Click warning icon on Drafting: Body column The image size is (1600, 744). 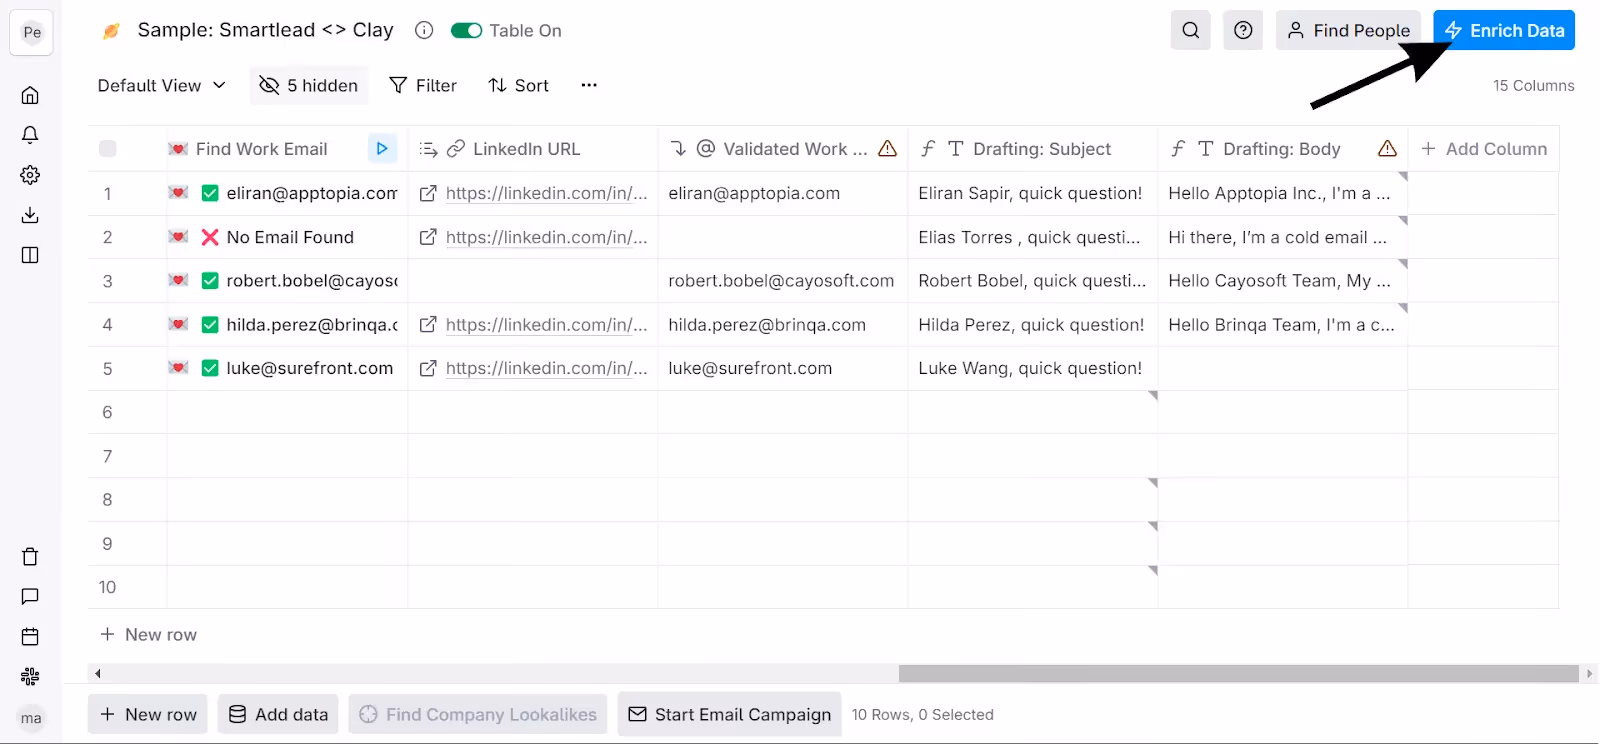click(x=1387, y=149)
